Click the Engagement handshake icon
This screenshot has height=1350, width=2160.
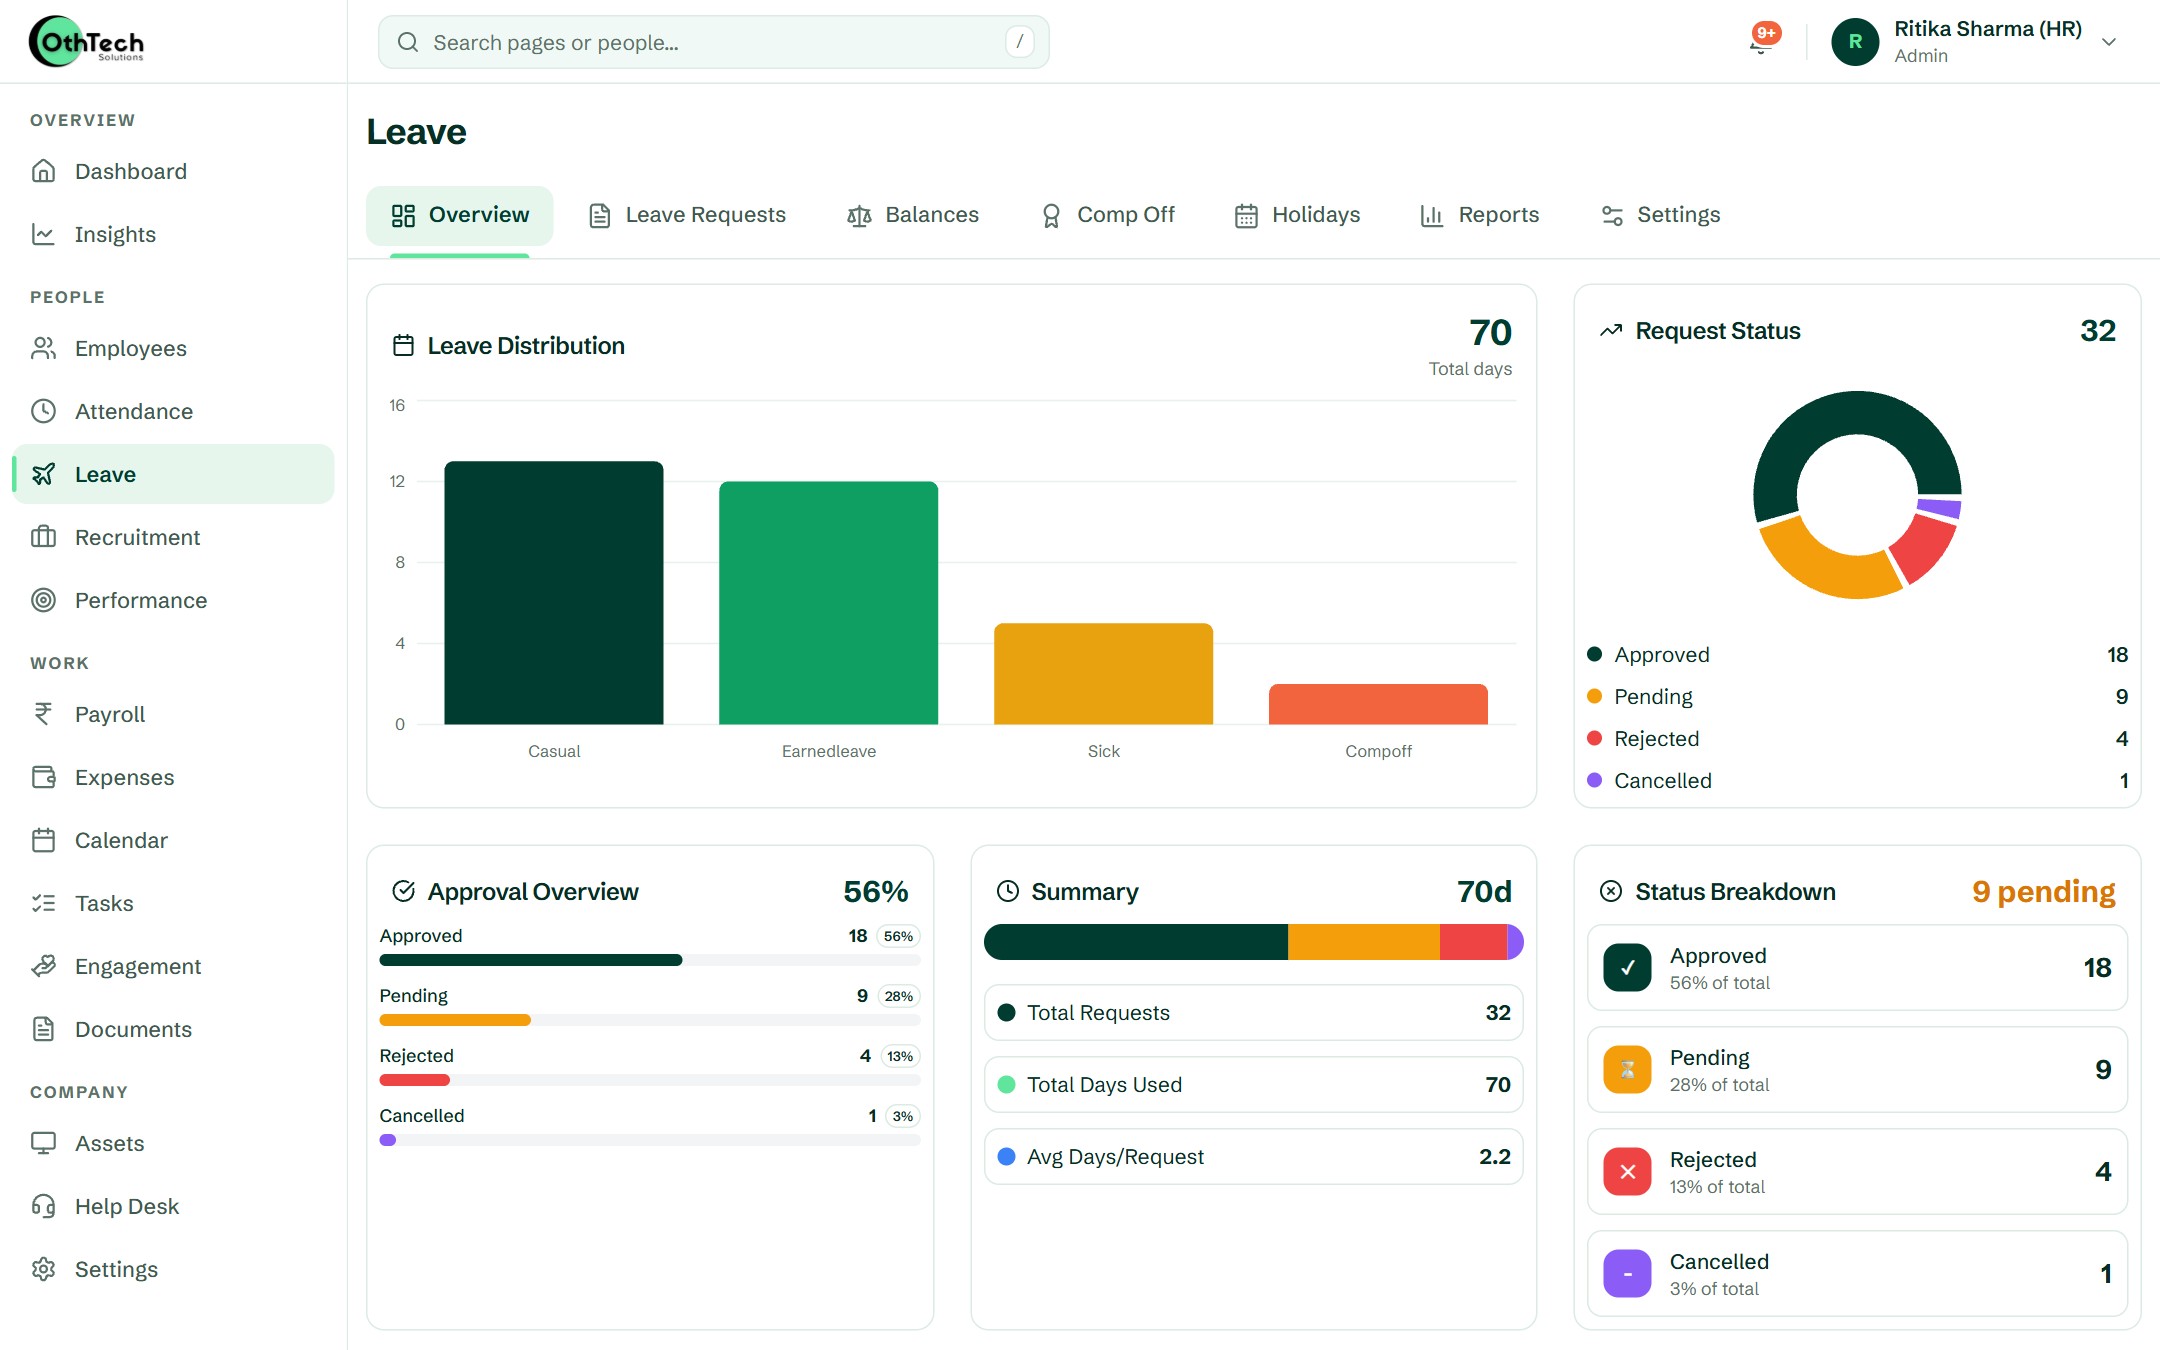point(43,966)
